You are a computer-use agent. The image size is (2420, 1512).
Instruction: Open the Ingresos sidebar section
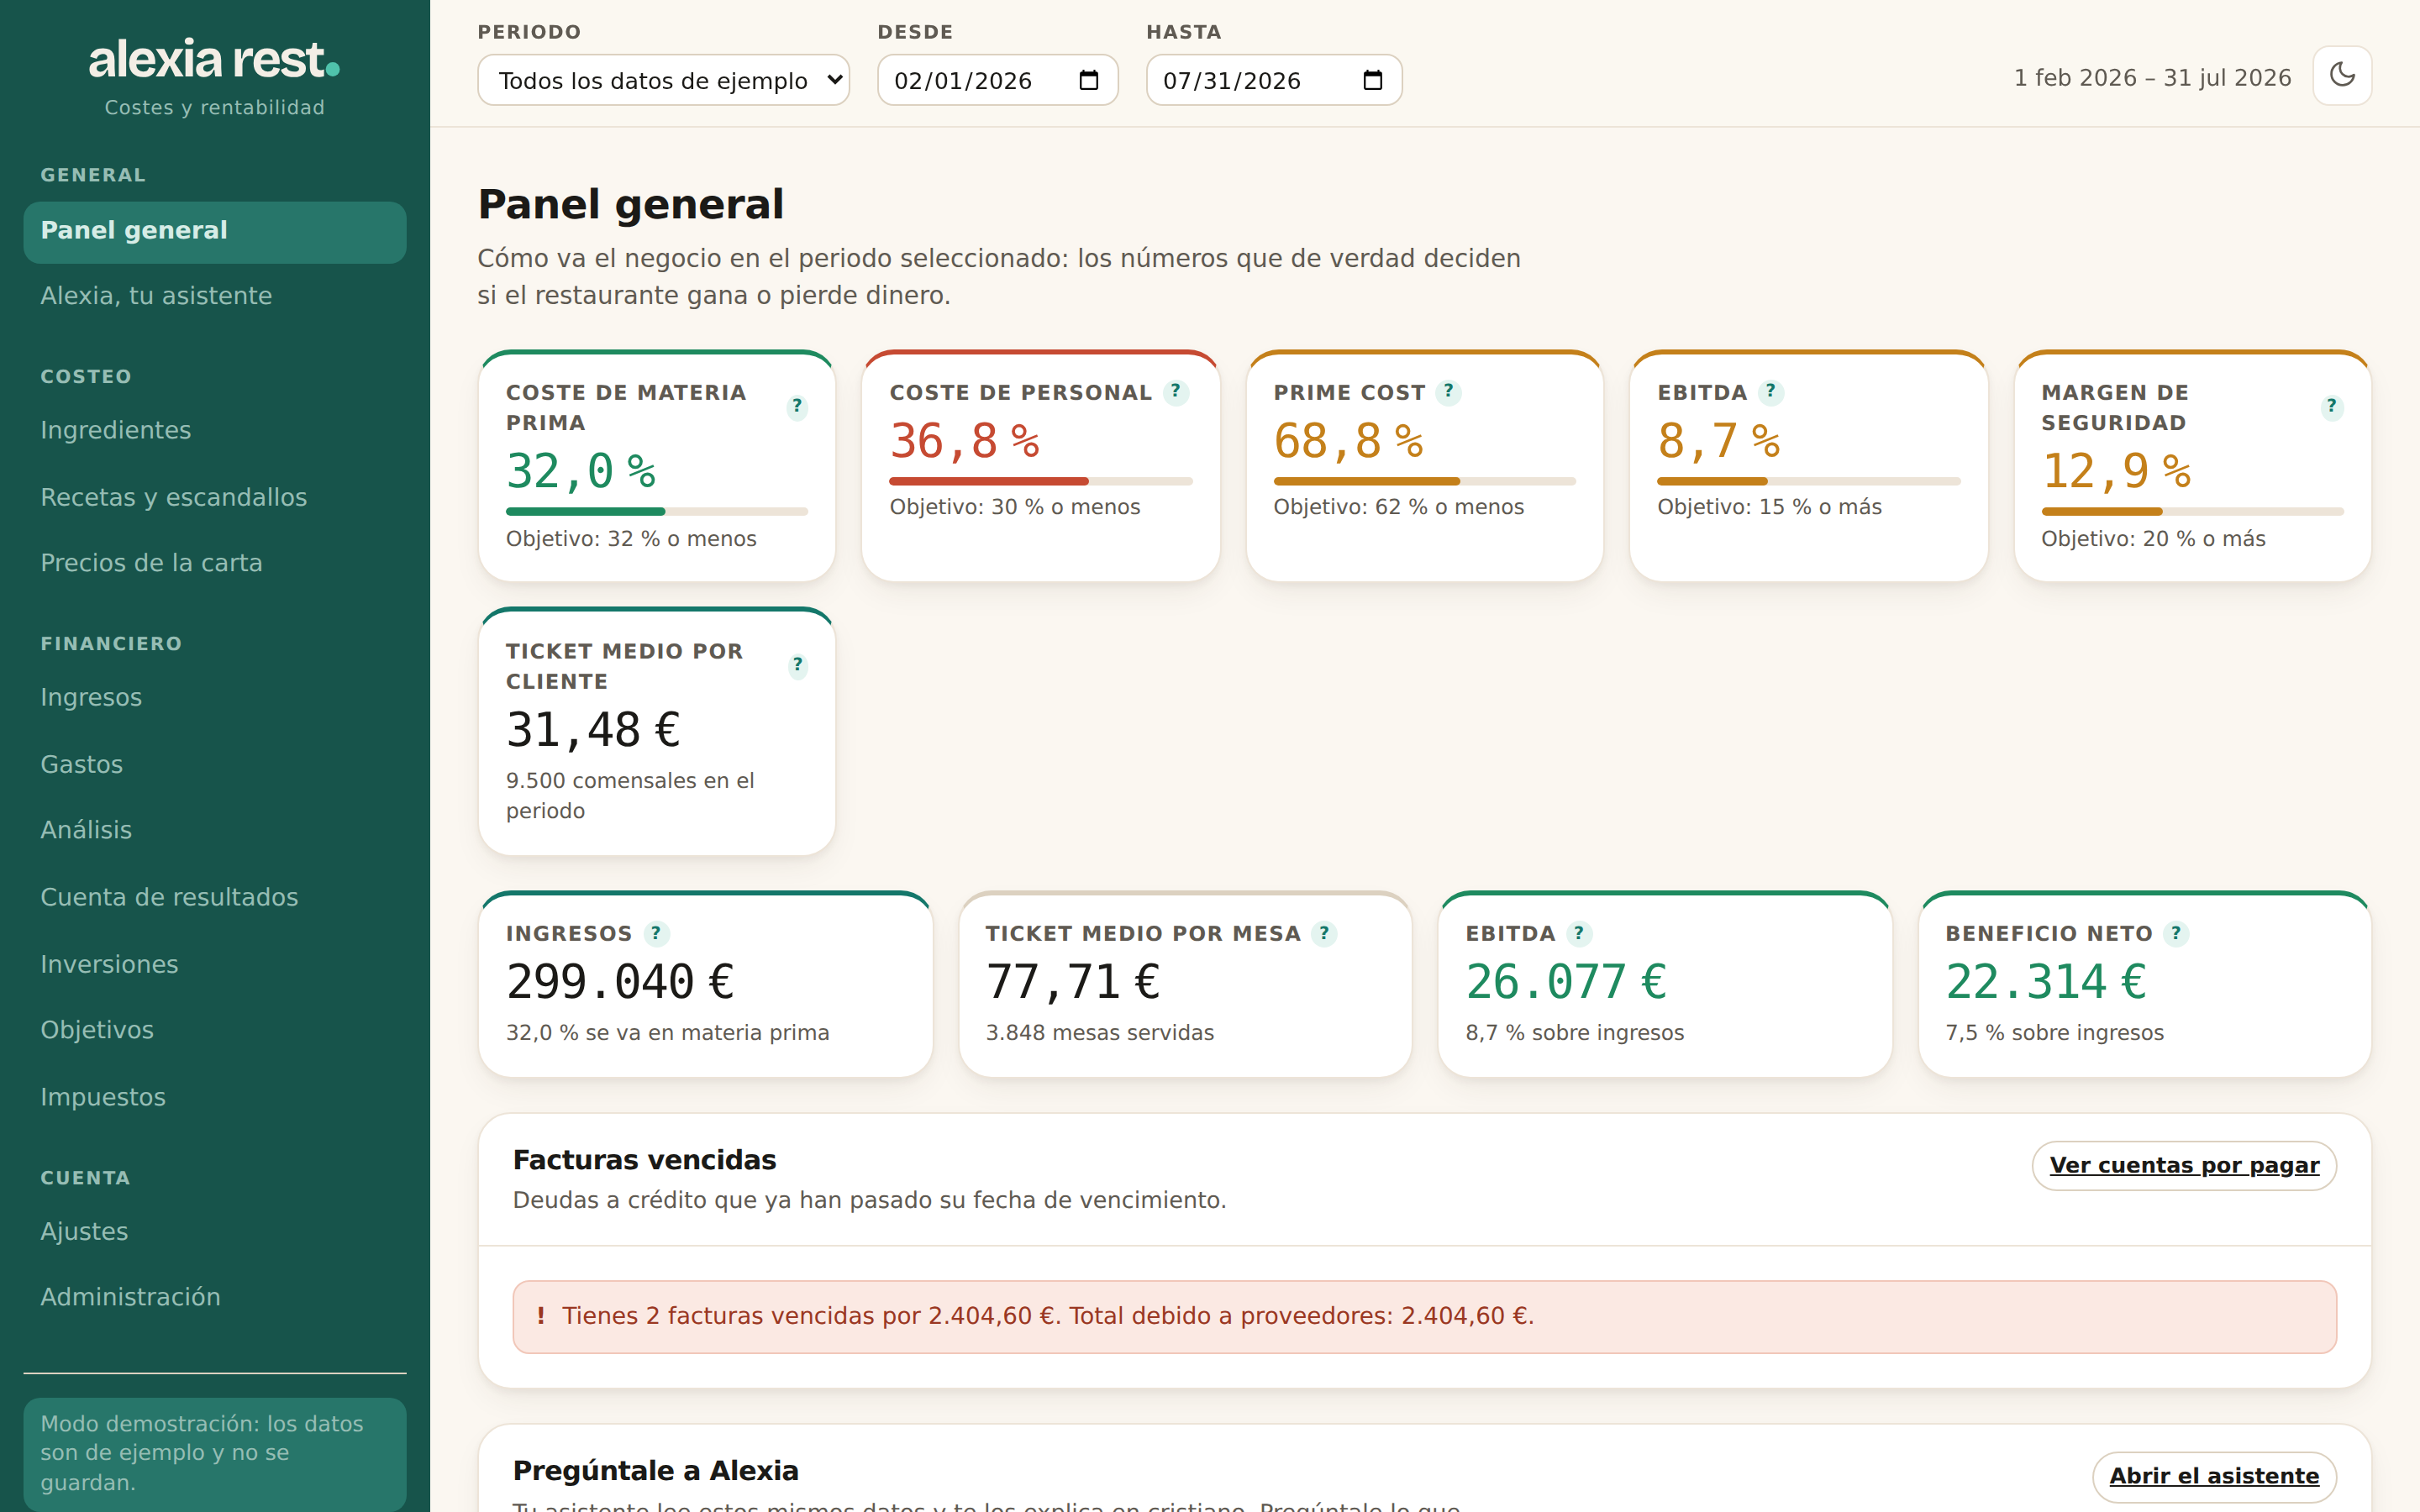click(215, 697)
